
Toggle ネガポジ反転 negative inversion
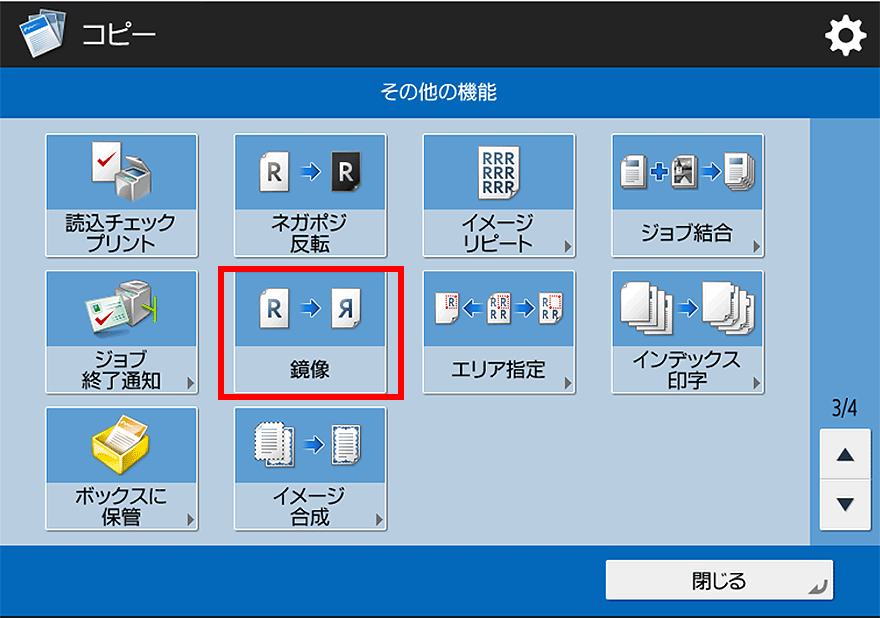click(310, 195)
